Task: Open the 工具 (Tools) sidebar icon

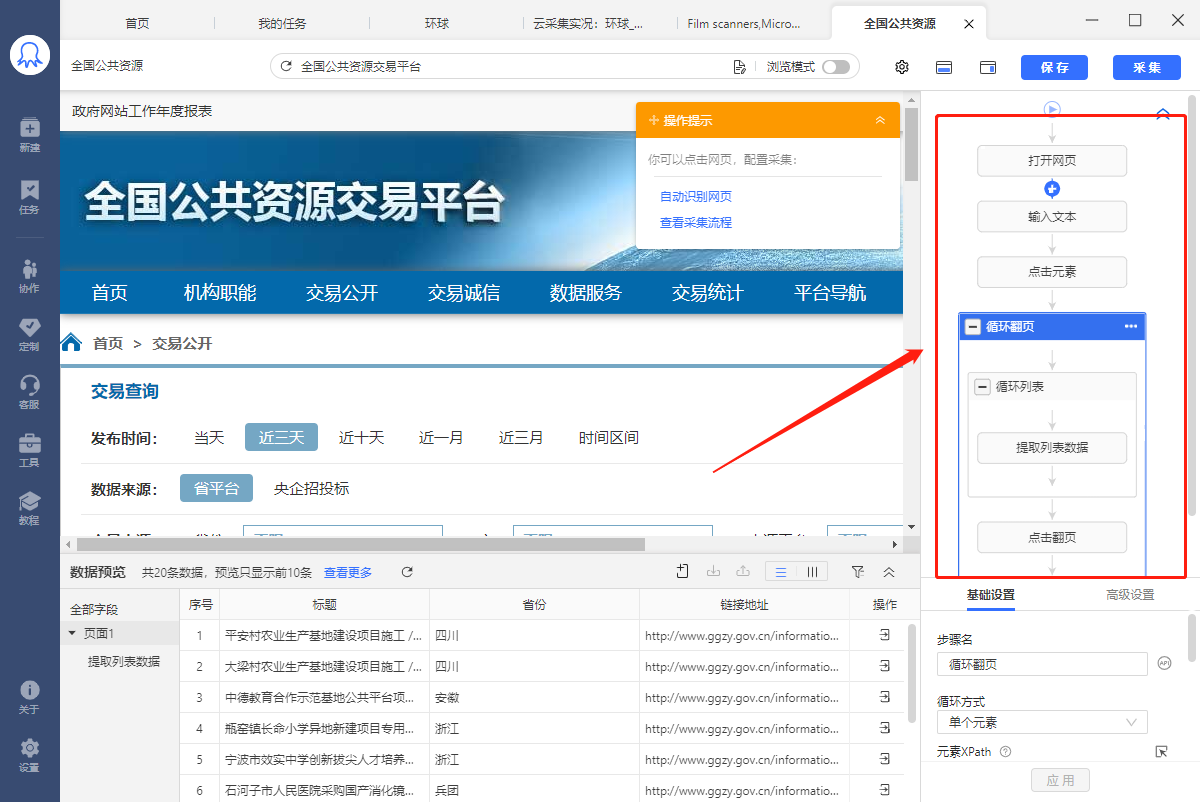Action: click(29, 450)
